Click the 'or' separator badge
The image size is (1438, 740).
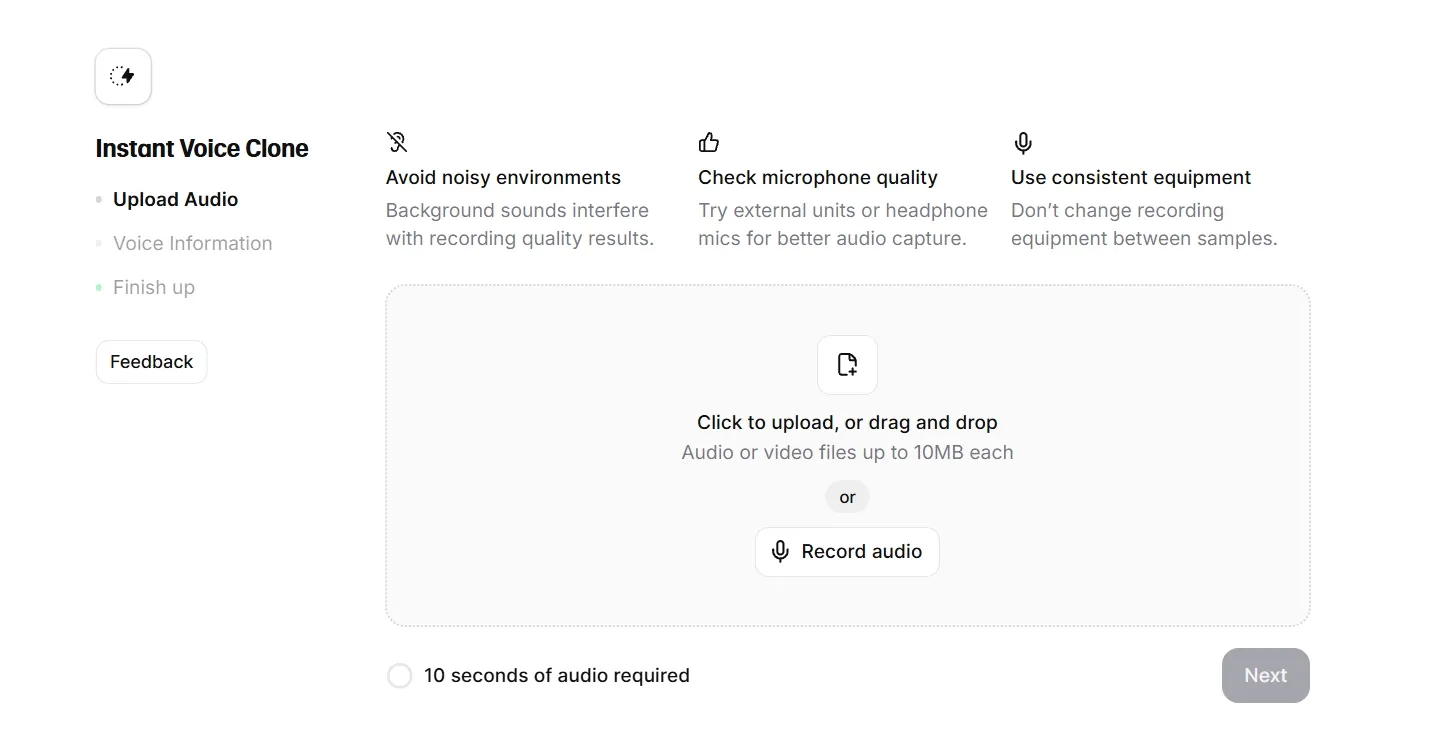point(847,497)
